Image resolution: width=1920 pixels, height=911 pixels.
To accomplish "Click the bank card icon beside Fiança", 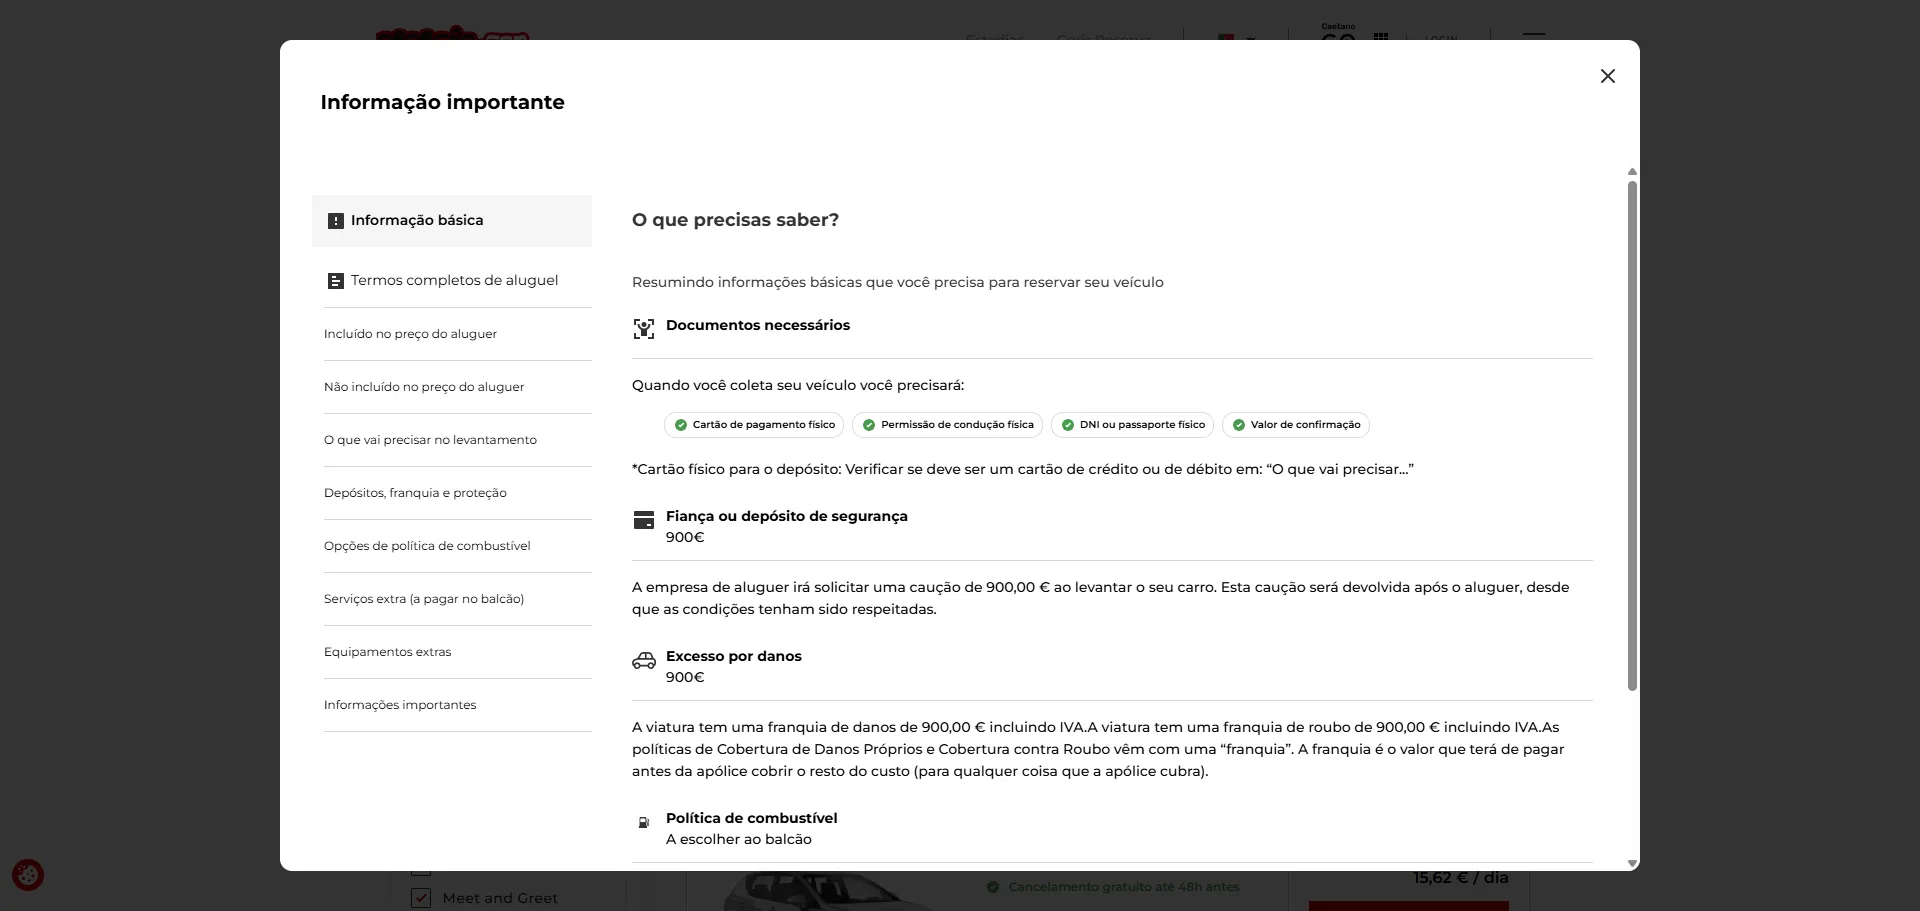I will tap(644, 519).
